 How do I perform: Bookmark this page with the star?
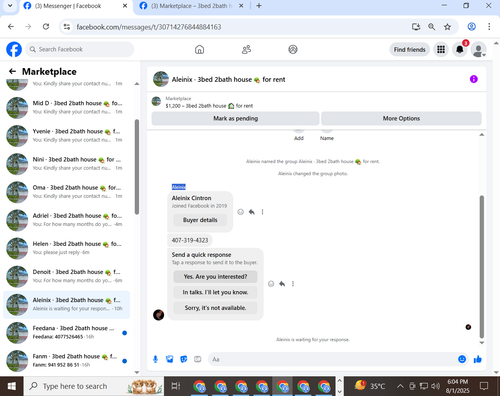(x=447, y=27)
